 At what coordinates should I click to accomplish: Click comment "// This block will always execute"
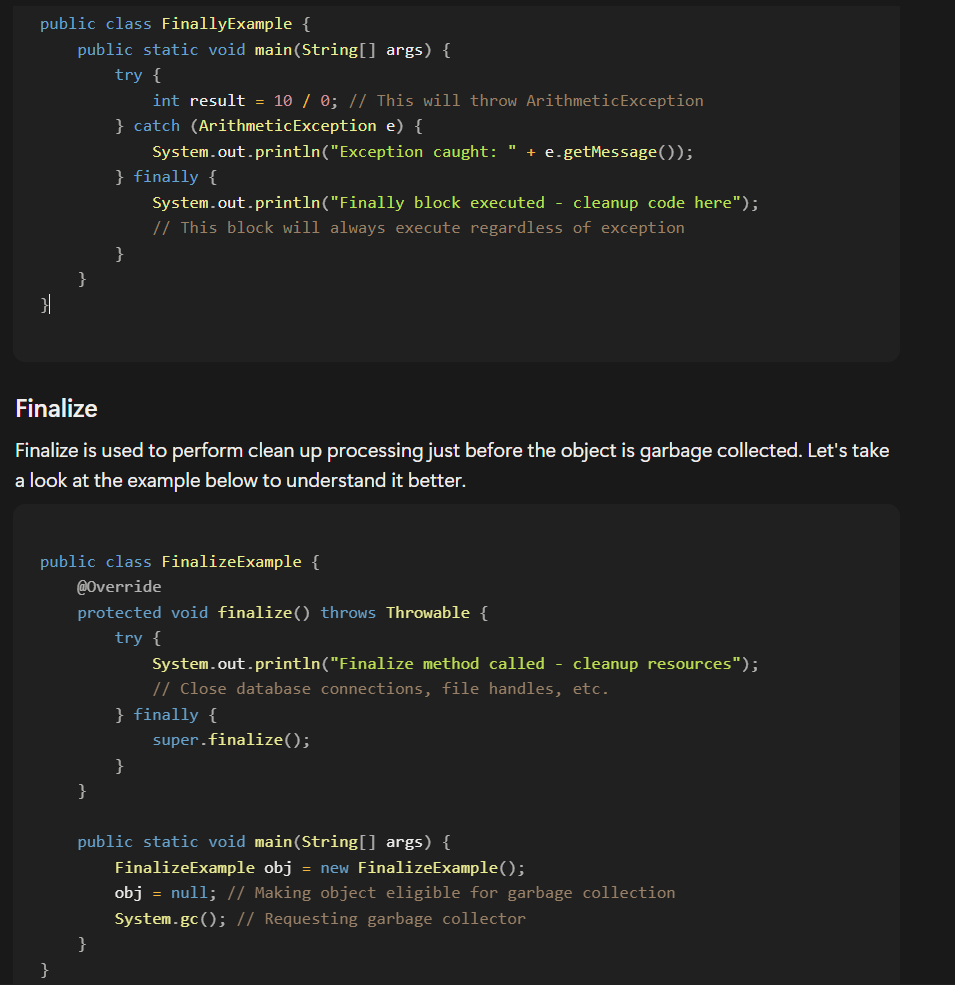(x=418, y=228)
